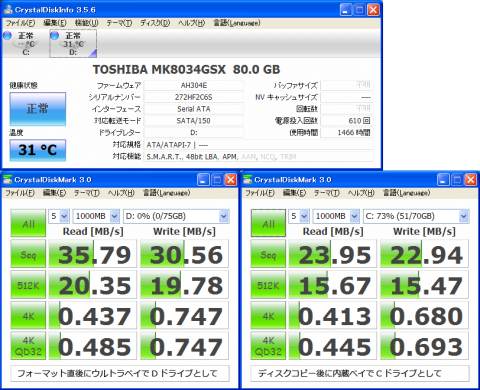Open 1000MB size dropdown in D: window
This screenshot has height=390, width=480.
pyautogui.click(x=96, y=216)
